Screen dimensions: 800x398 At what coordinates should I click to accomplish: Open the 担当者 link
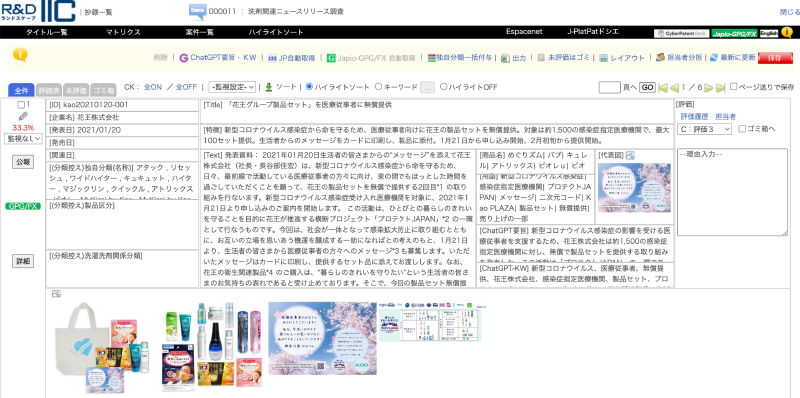726,116
